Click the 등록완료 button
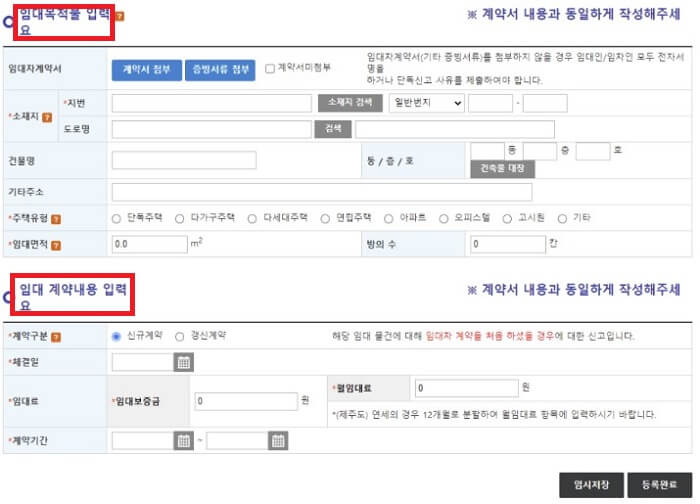 point(660,485)
